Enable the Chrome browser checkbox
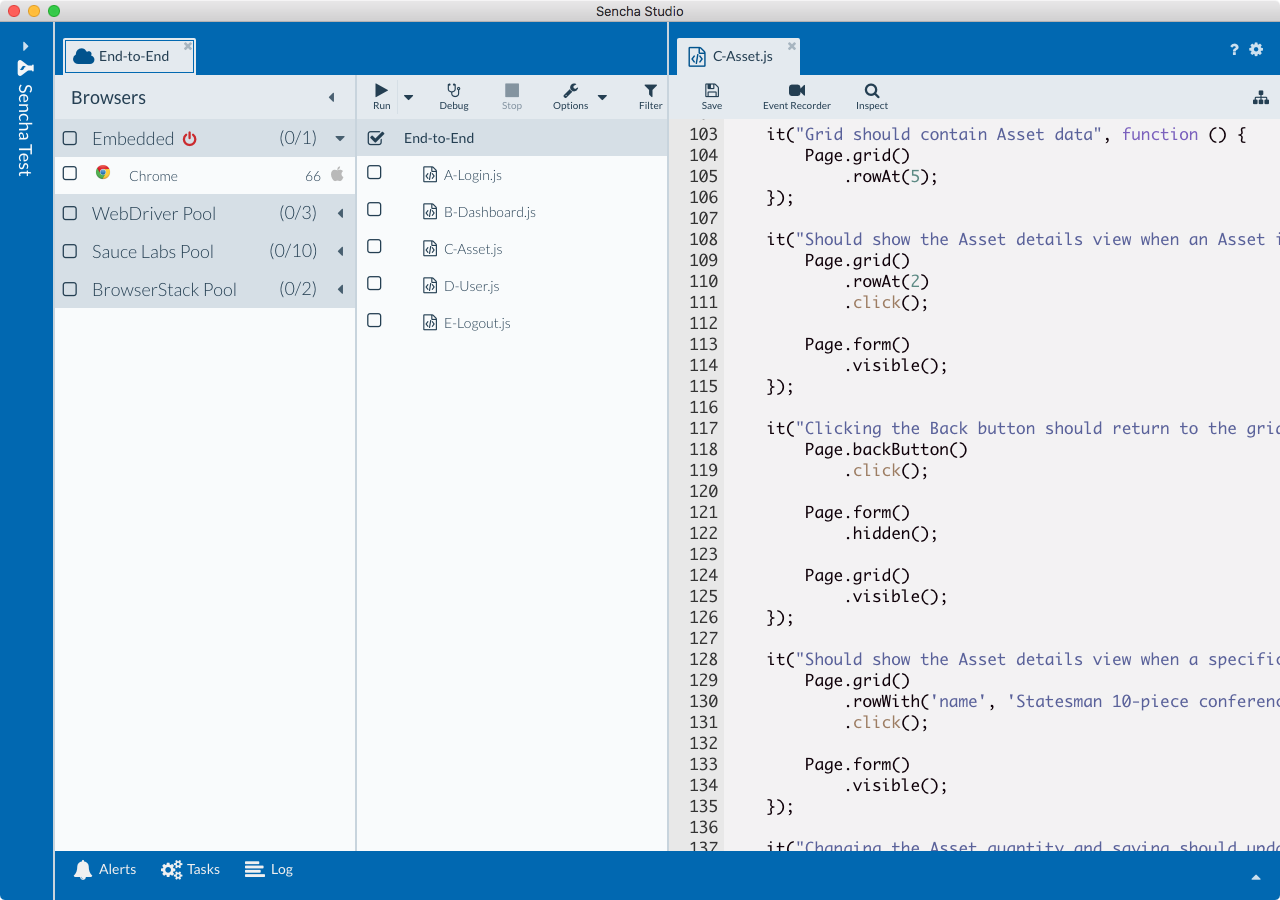Viewport: 1280px width, 900px height. pos(70,174)
